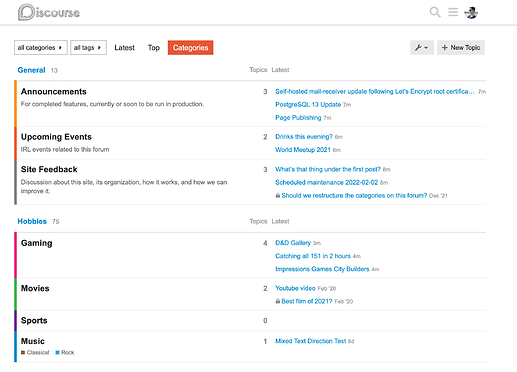Open the Movies category
Image resolution: width=517 pixels, height=372 pixels.
[35, 288]
